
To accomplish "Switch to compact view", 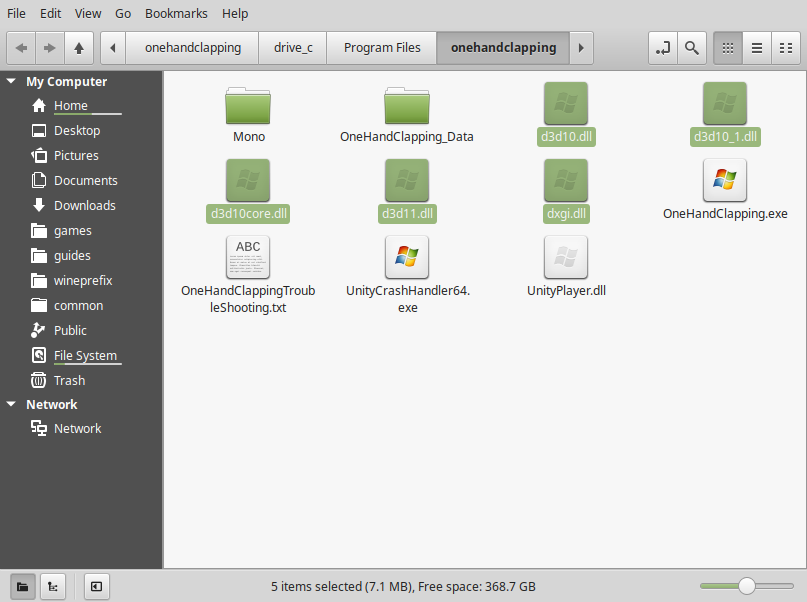I will (x=786, y=48).
